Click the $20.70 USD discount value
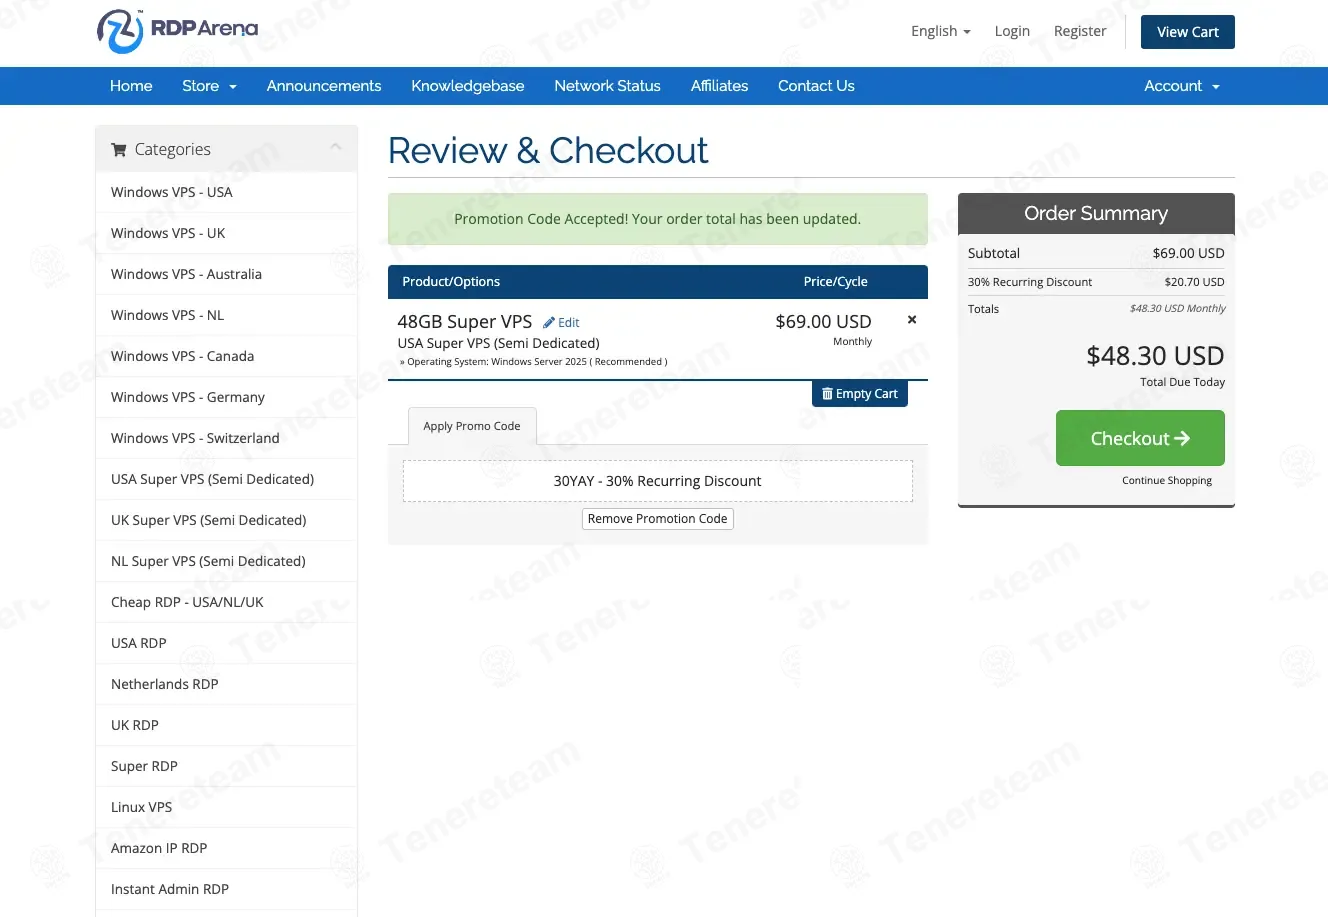The width and height of the screenshot is (1328, 917). [x=1194, y=282]
